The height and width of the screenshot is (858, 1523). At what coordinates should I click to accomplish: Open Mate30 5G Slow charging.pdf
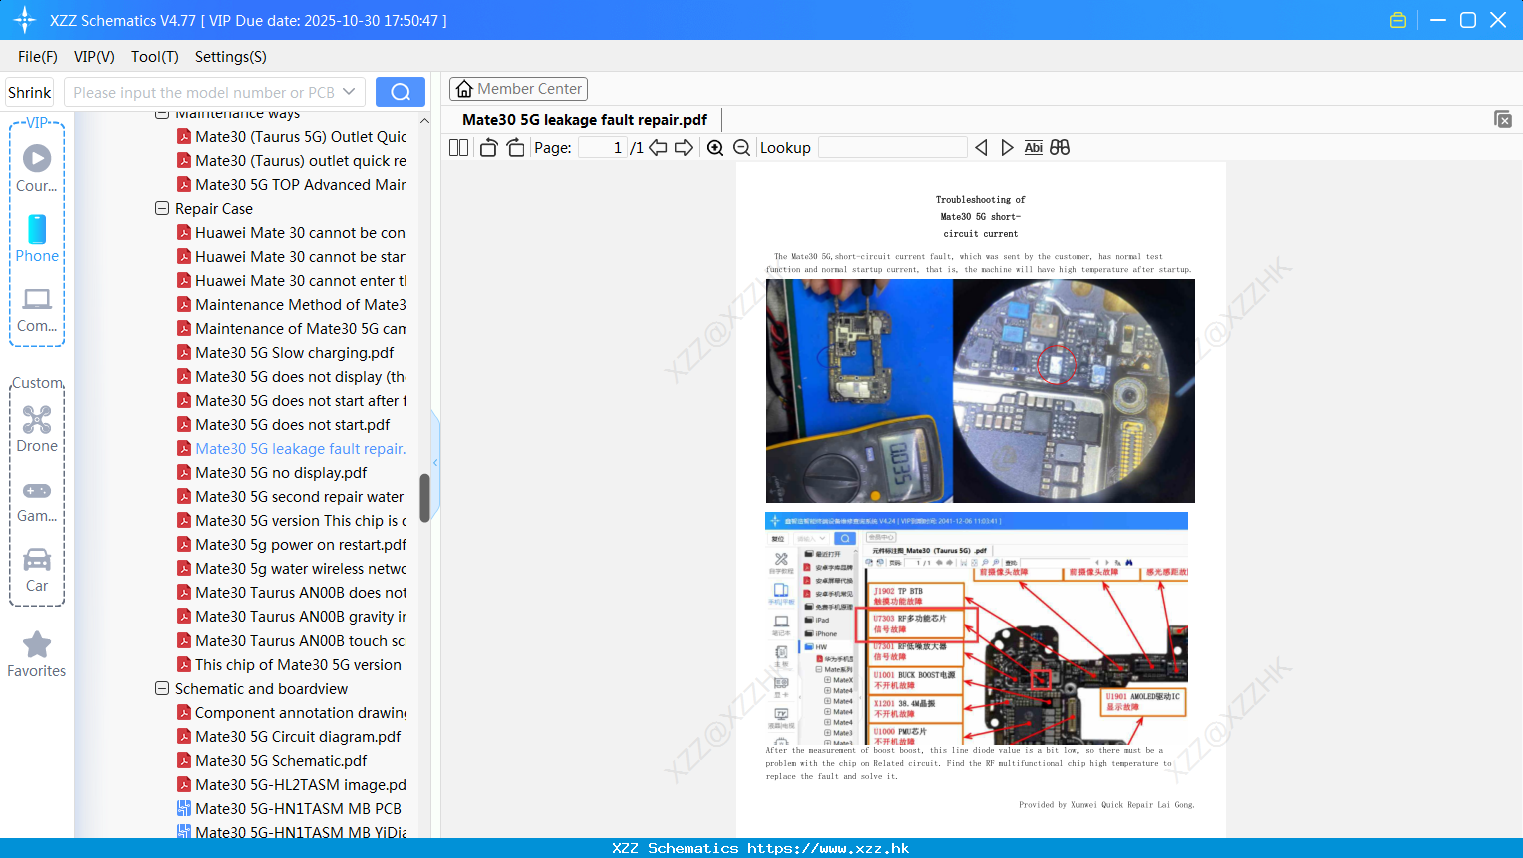[x=285, y=353]
